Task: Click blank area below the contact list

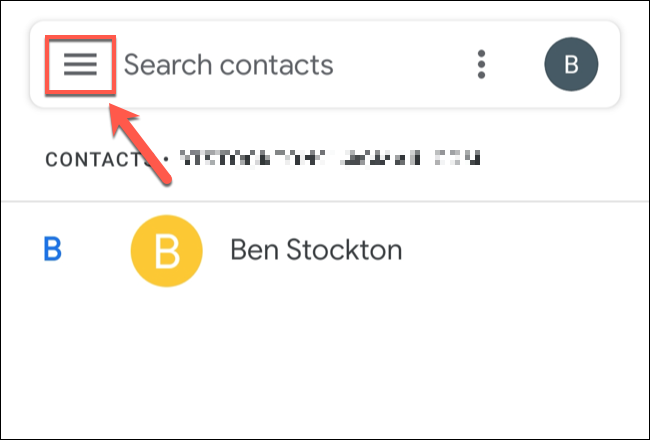Action: pos(325,370)
